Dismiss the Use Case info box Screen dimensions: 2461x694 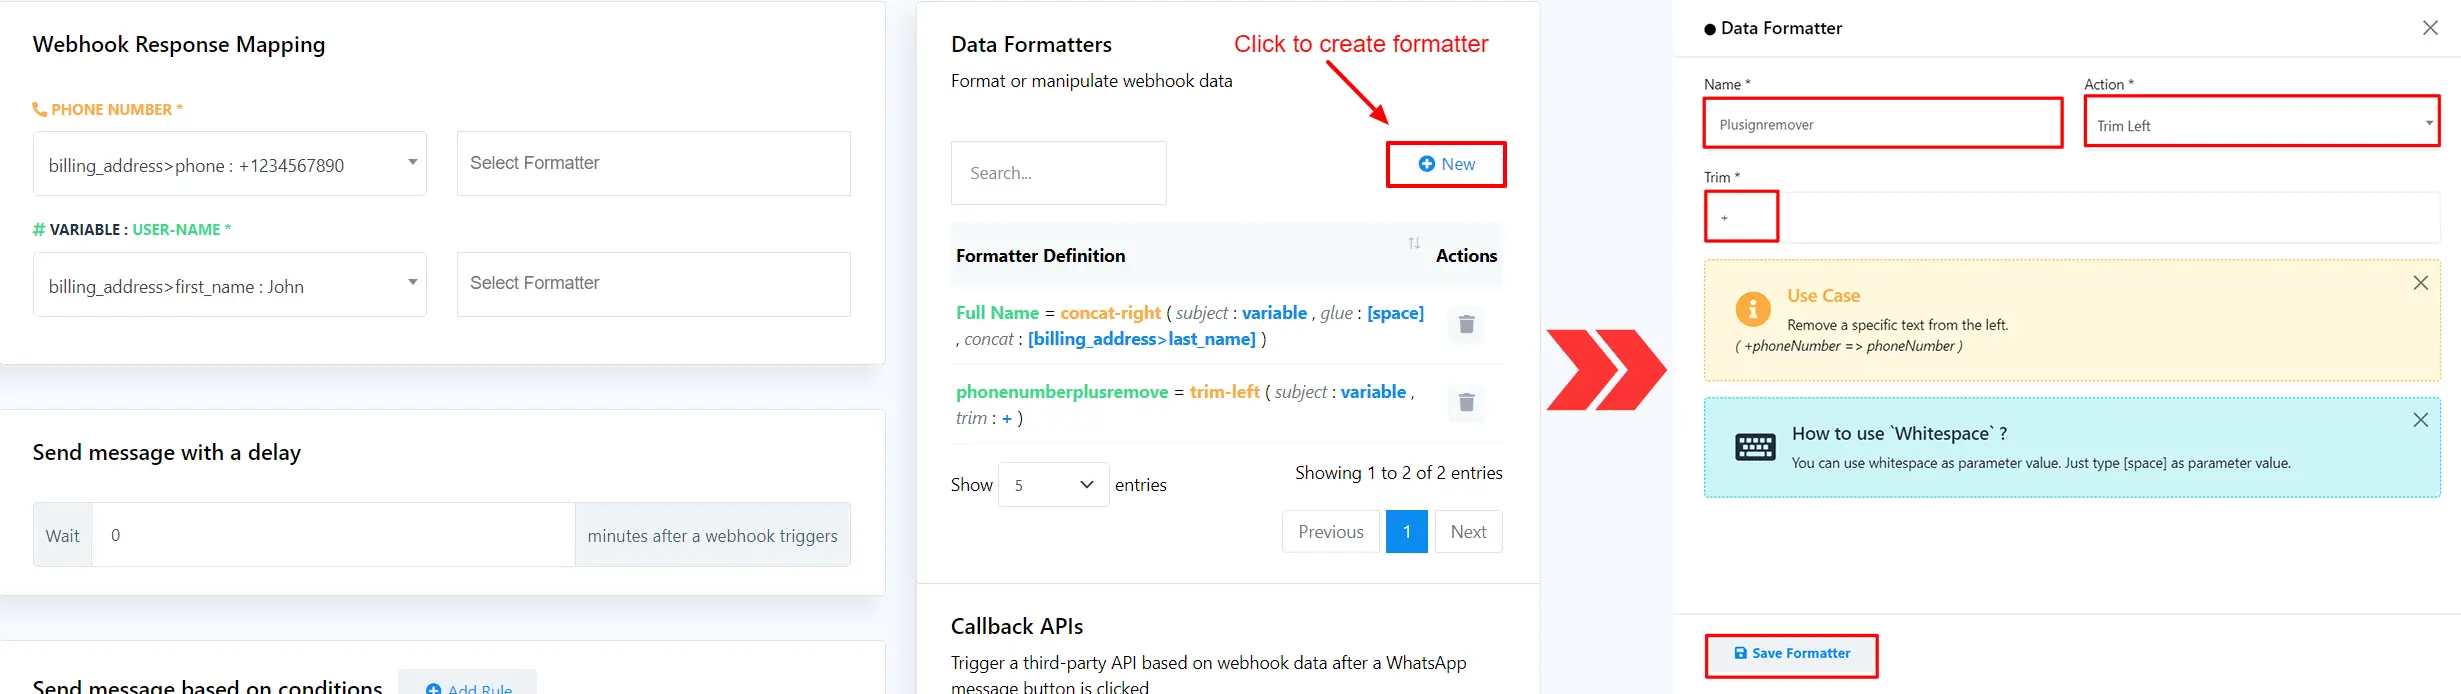tap(2420, 283)
